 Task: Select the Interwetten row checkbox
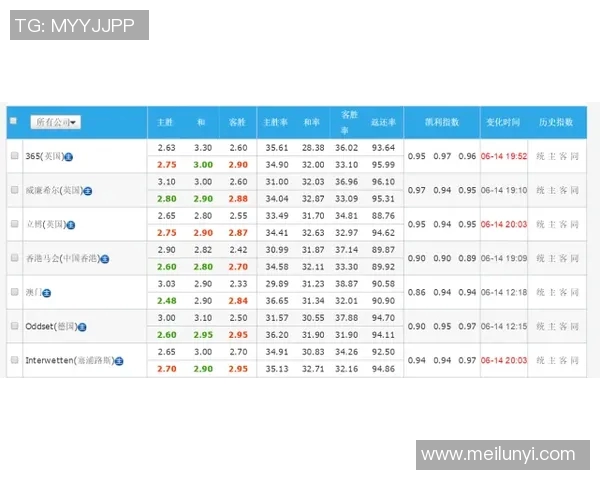pos(14,360)
